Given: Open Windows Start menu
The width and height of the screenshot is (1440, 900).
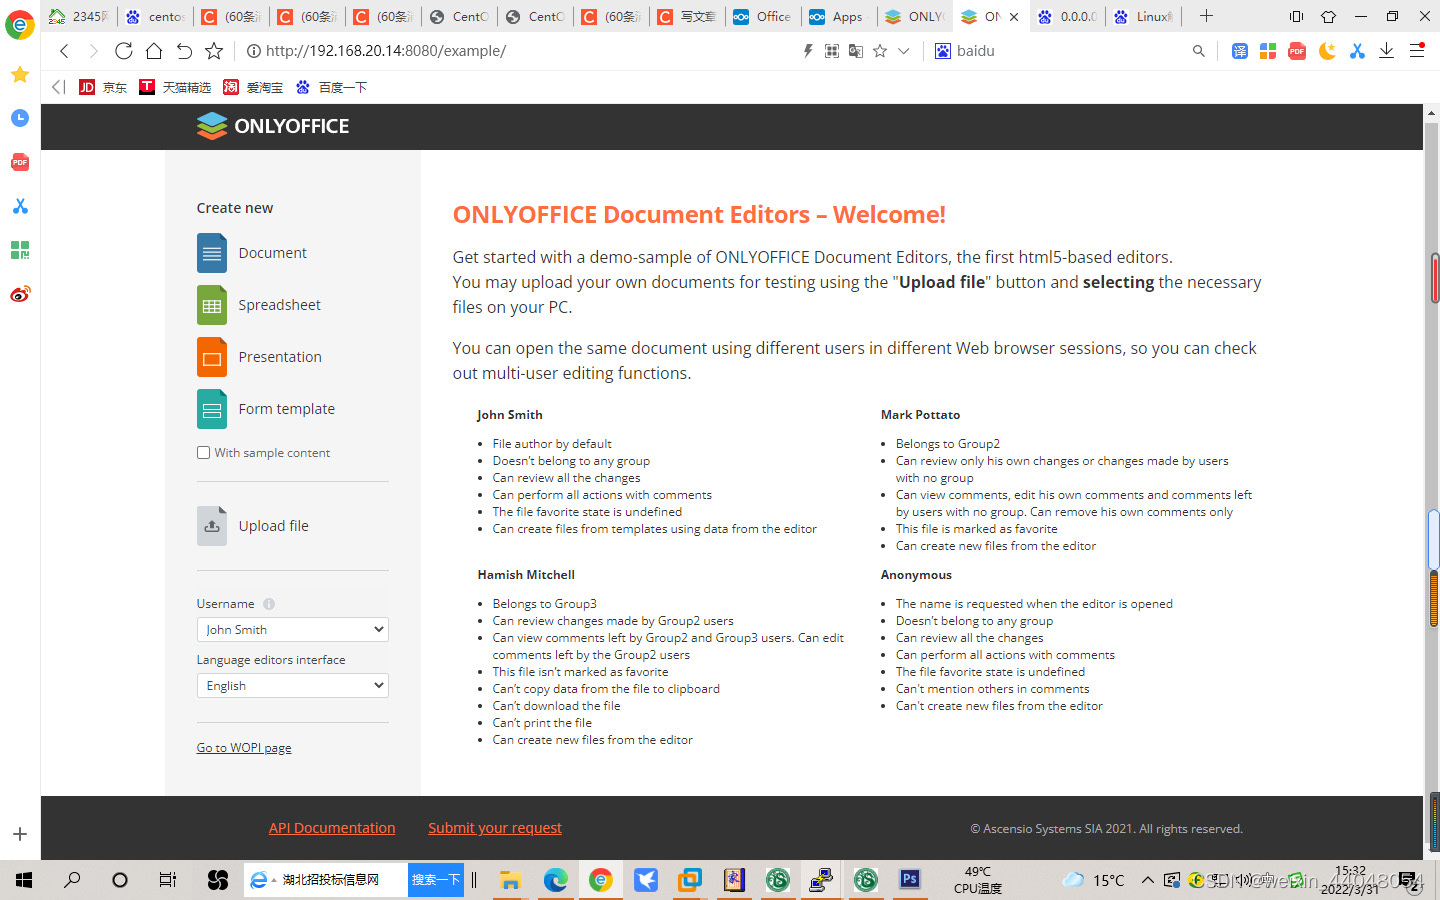Looking at the screenshot, I should coord(24,880).
